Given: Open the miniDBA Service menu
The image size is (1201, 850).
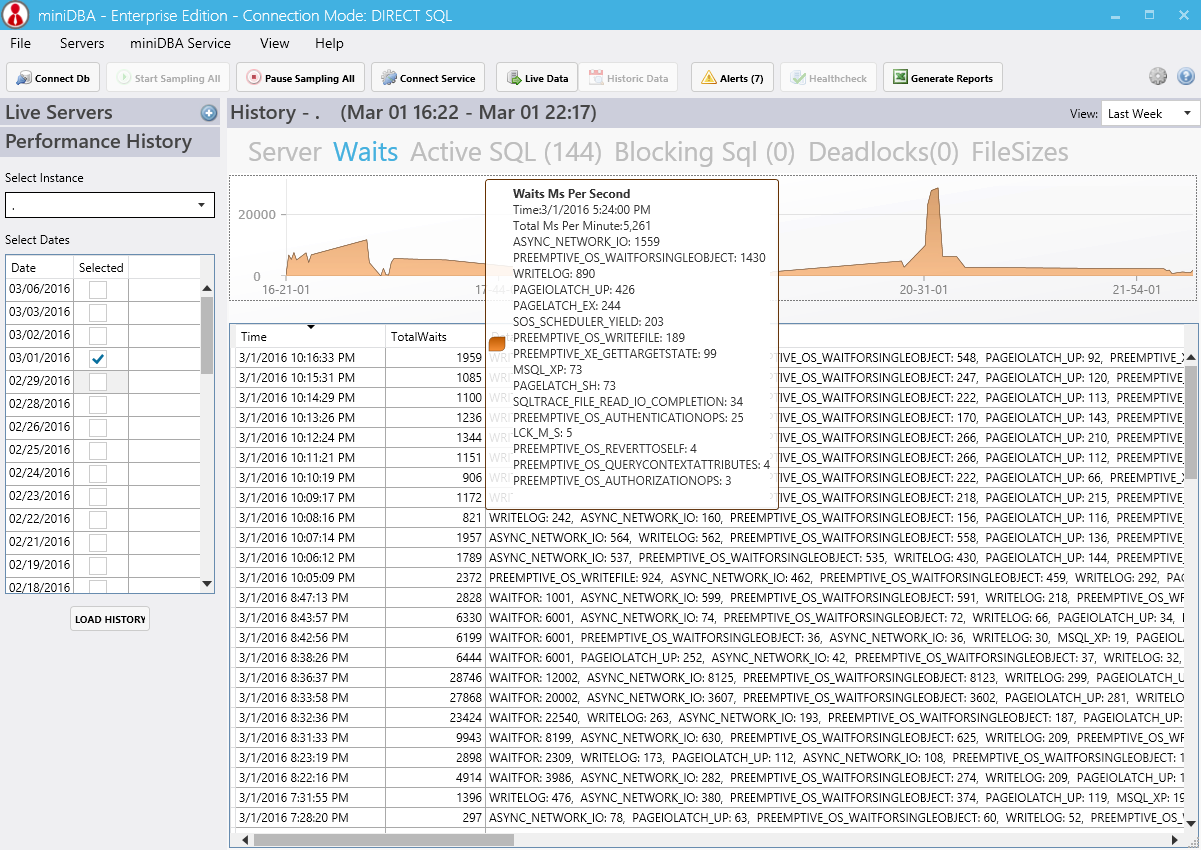Looking at the screenshot, I should 180,43.
